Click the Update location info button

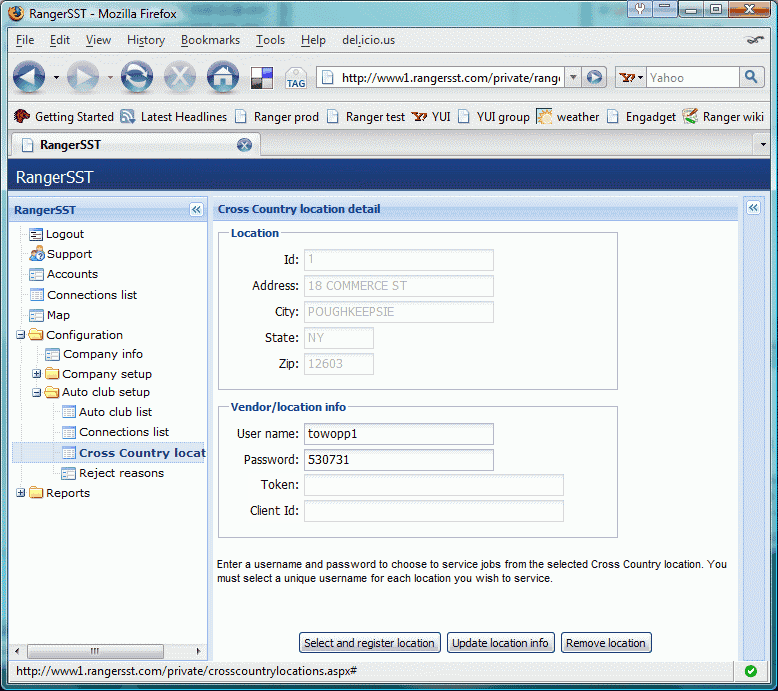[x=500, y=643]
